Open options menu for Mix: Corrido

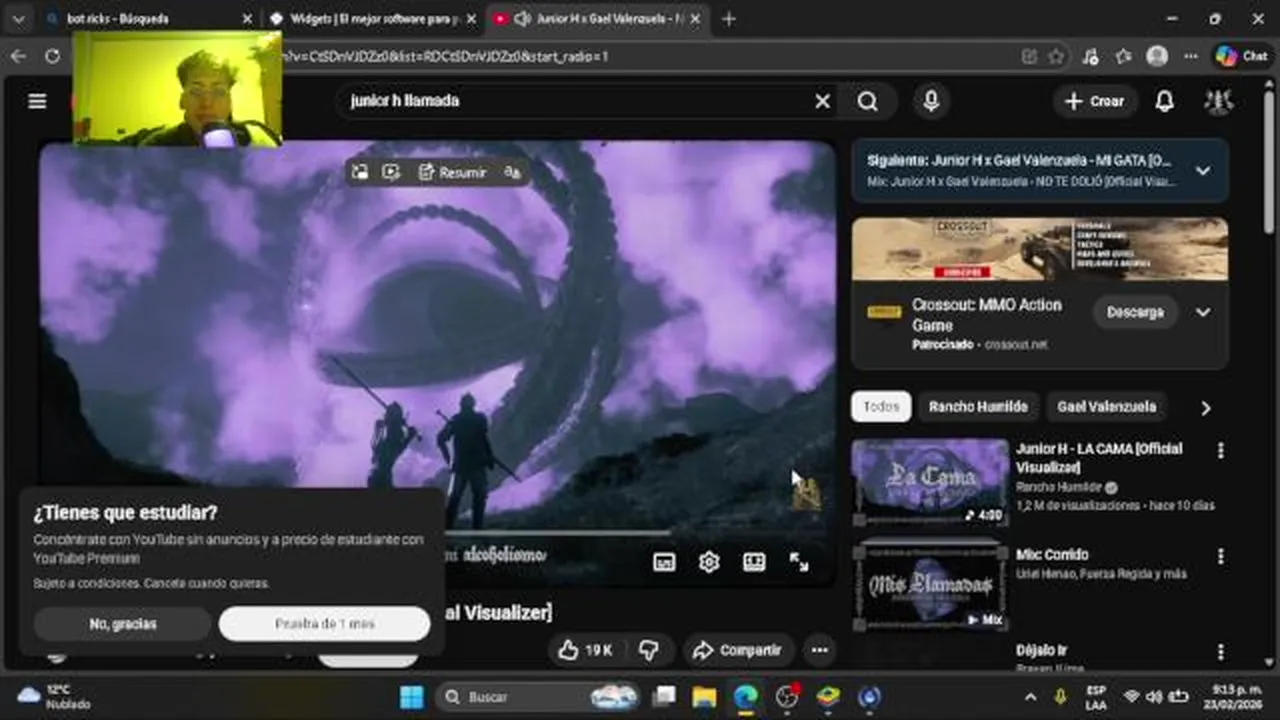1220,556
